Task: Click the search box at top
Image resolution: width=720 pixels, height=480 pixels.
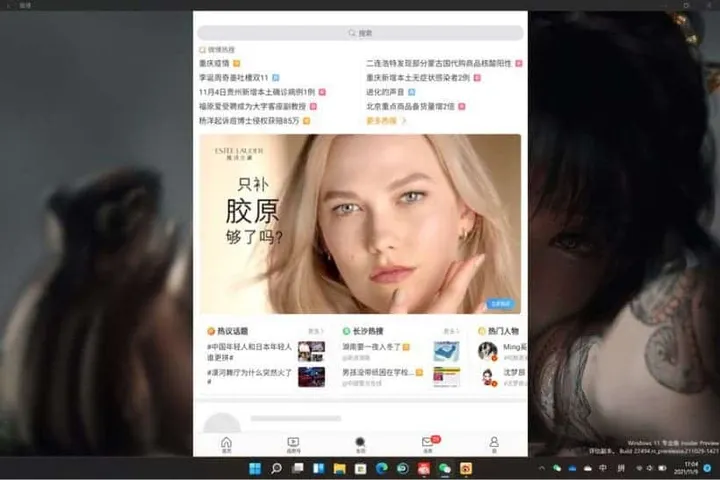Action: (x=360, y=33)
